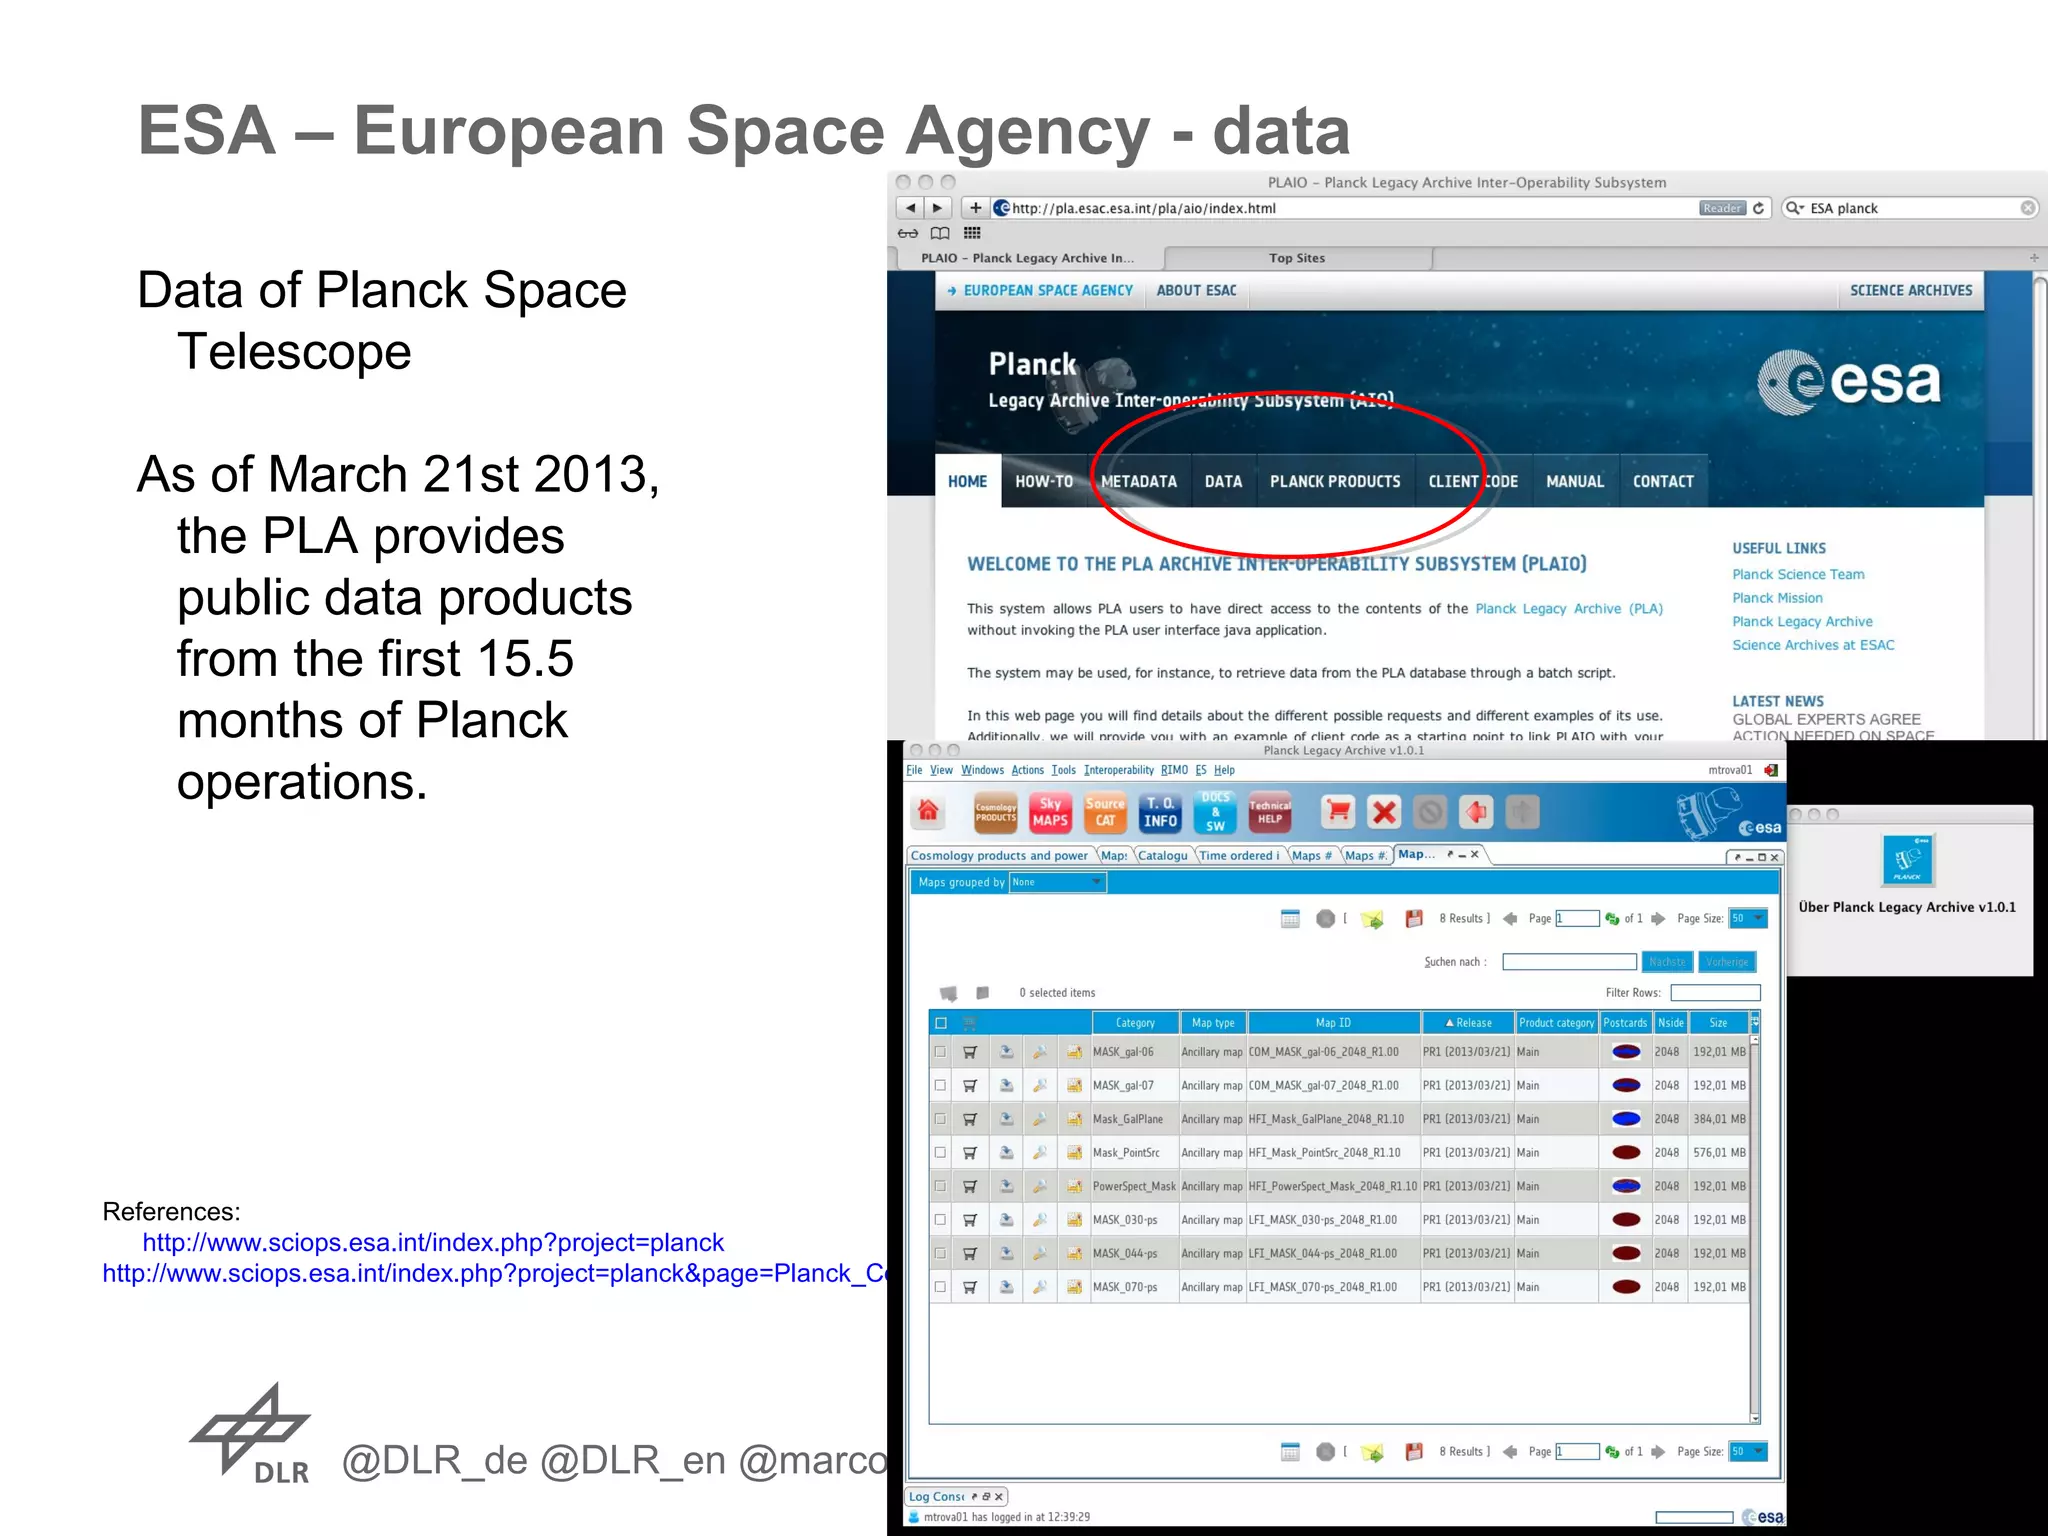Click the top table view icon
This screenshot has height=1536, width=2048.
(x=1290, y=918)
